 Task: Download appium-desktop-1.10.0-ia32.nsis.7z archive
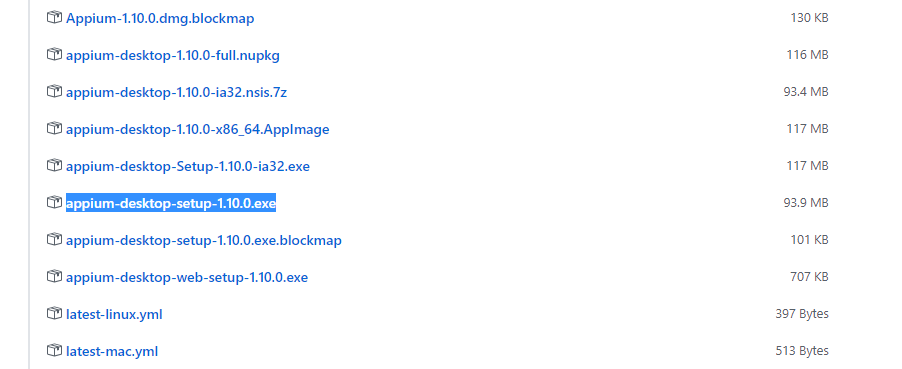click(176, 92)
